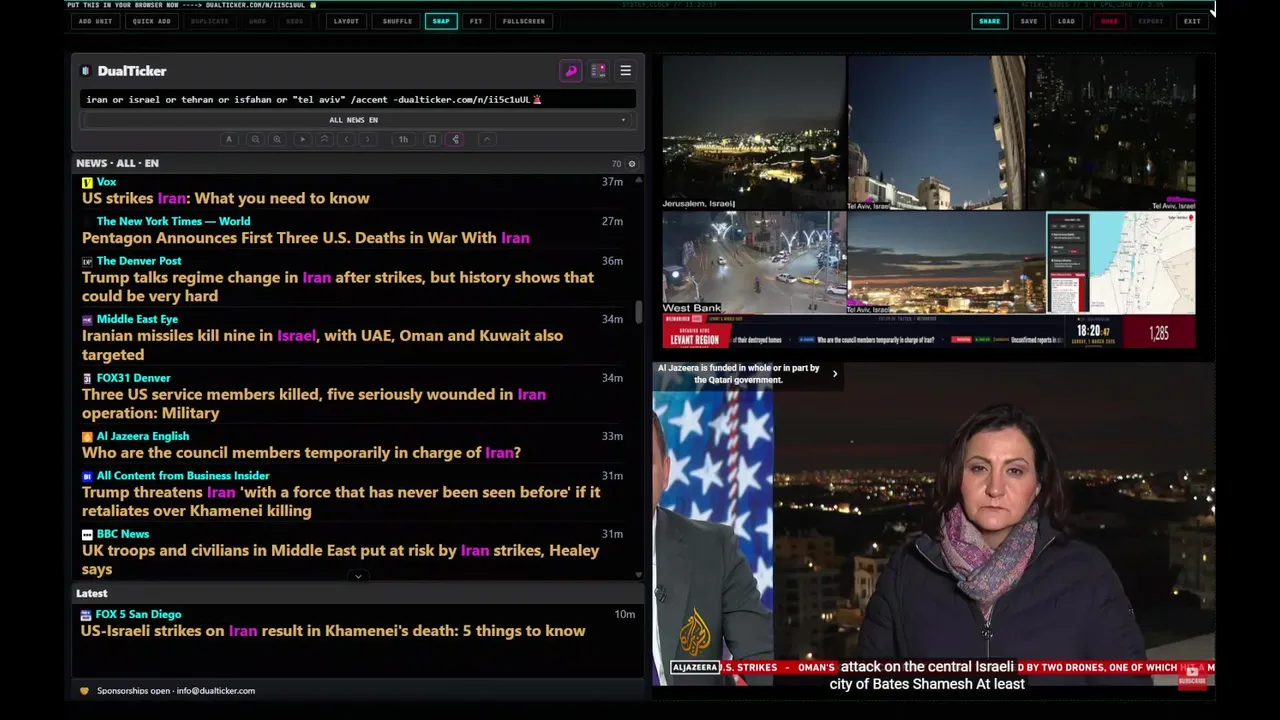Click the Sponsorships open info@dualticker.com link

[x=176, y=691]
